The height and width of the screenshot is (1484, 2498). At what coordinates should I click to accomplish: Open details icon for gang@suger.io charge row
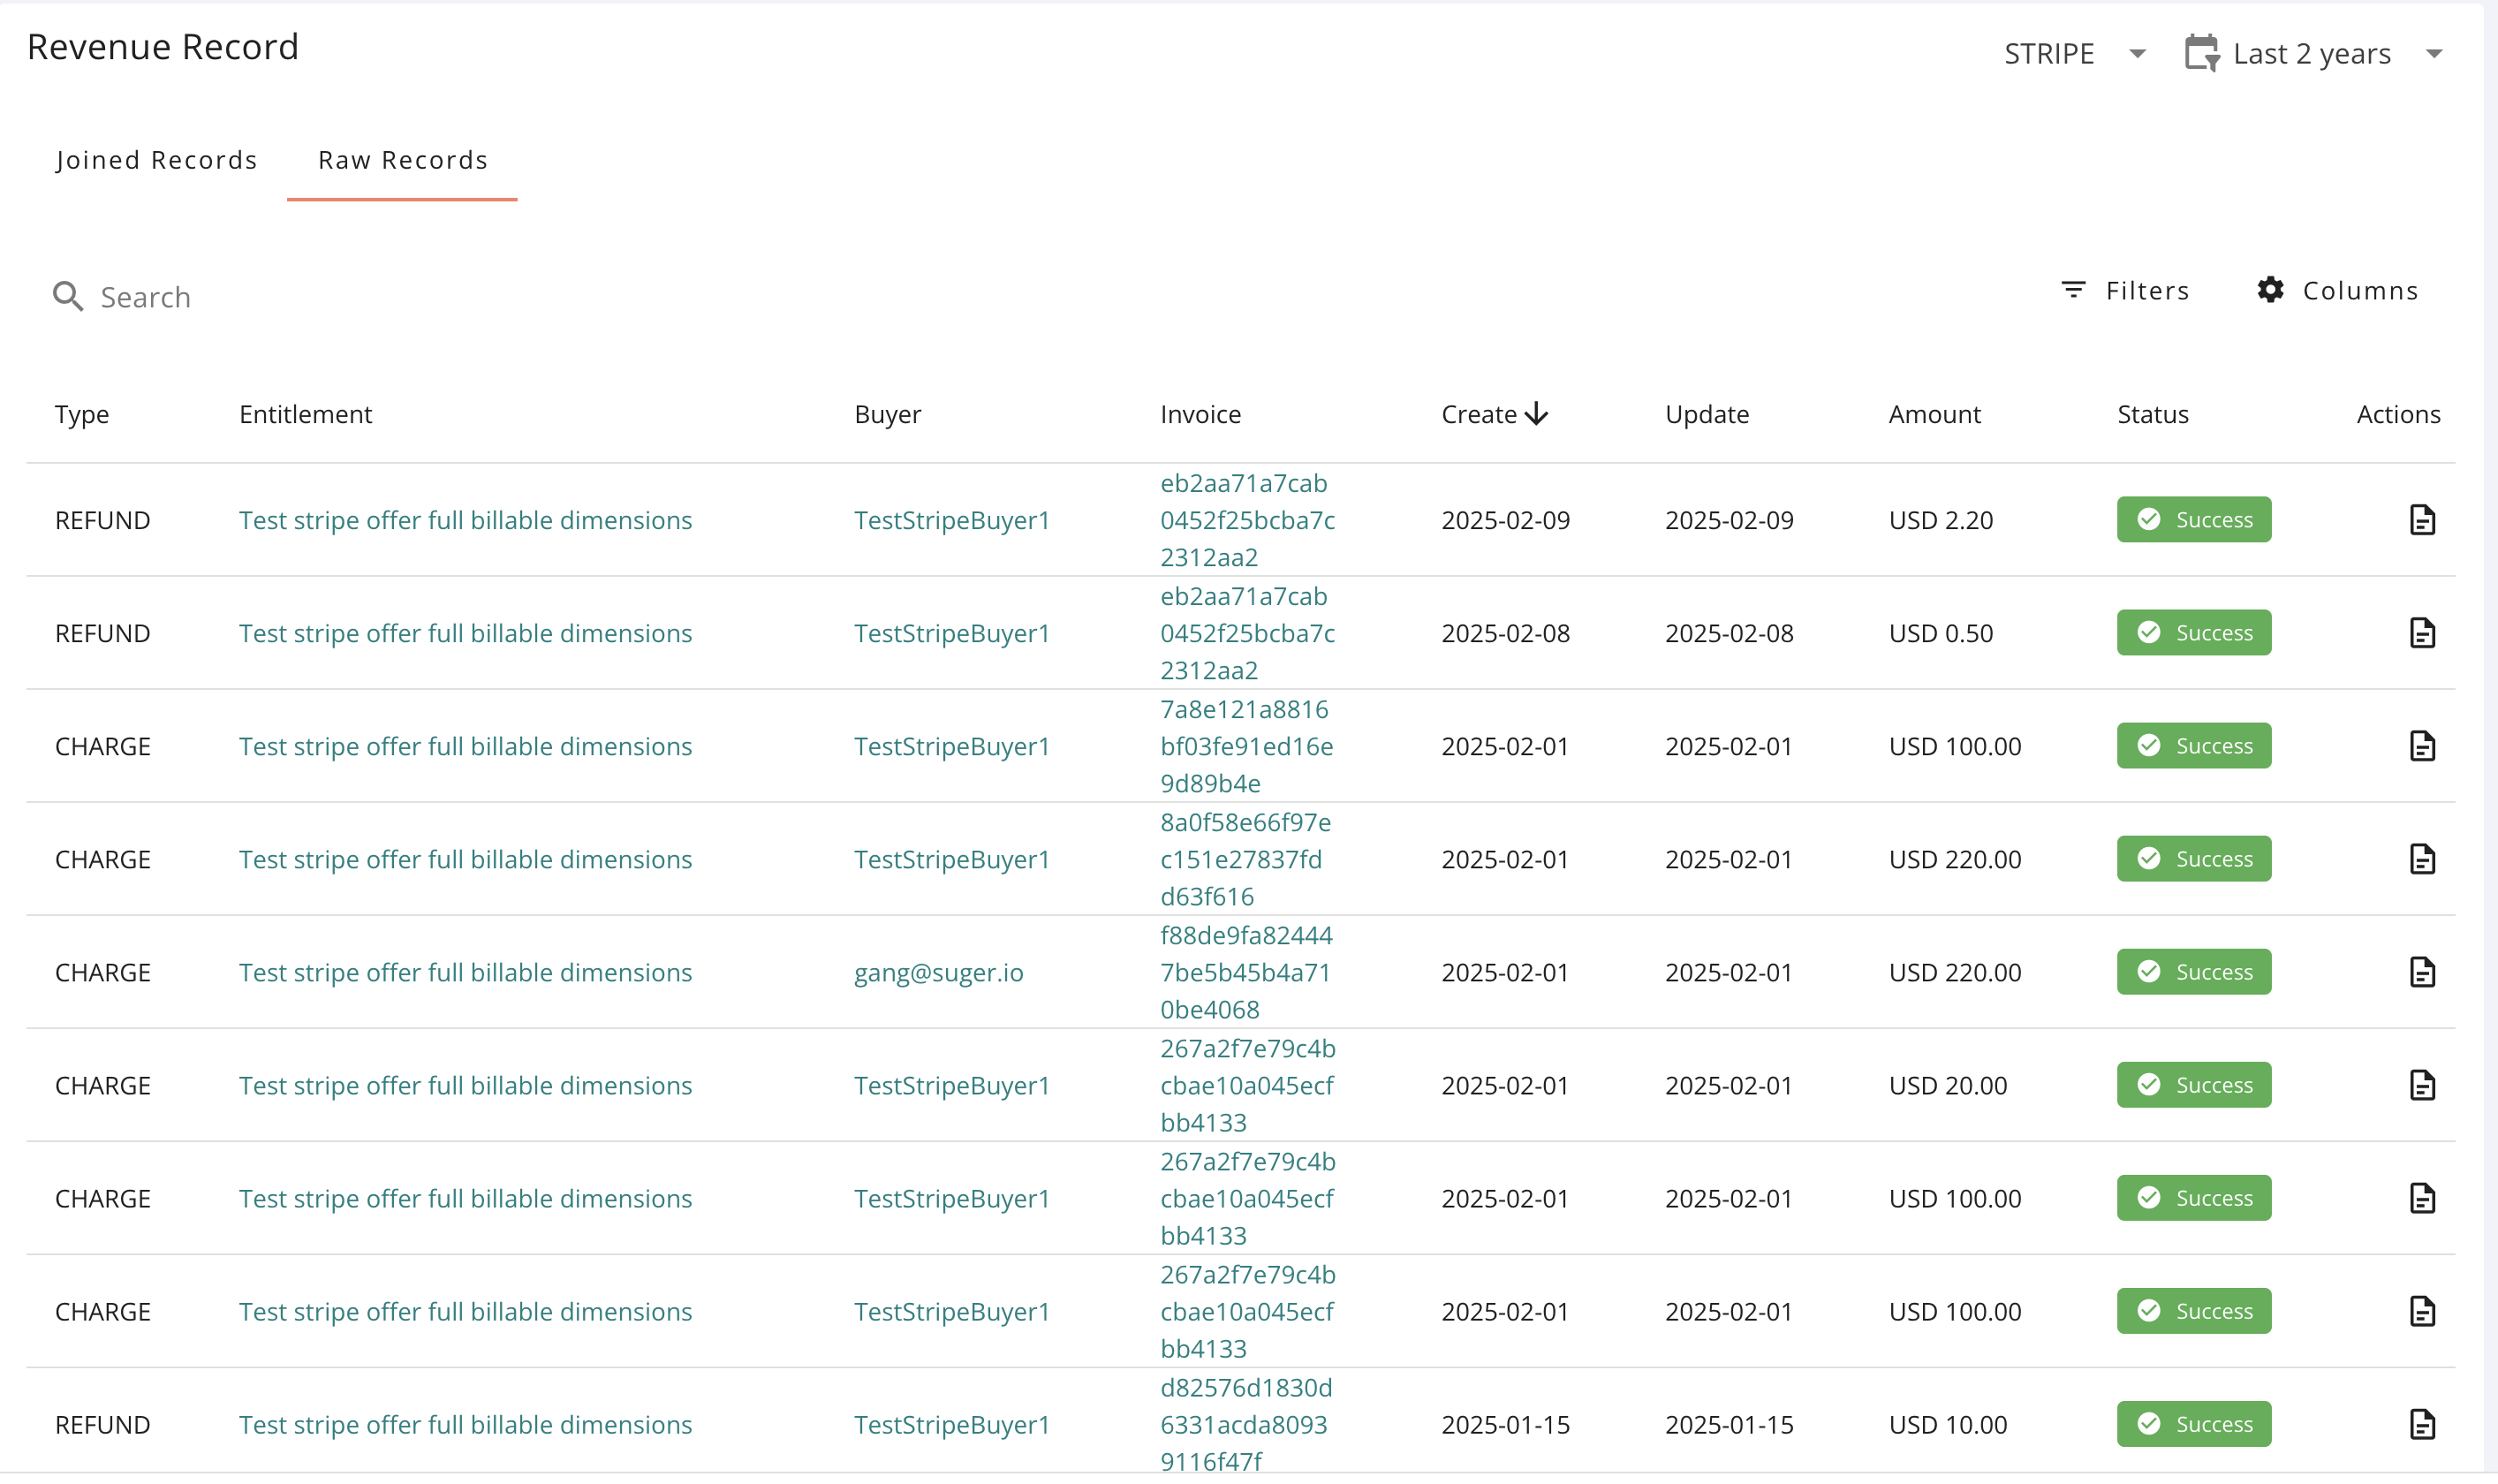pyautogui.click(x=2421, y=972)
